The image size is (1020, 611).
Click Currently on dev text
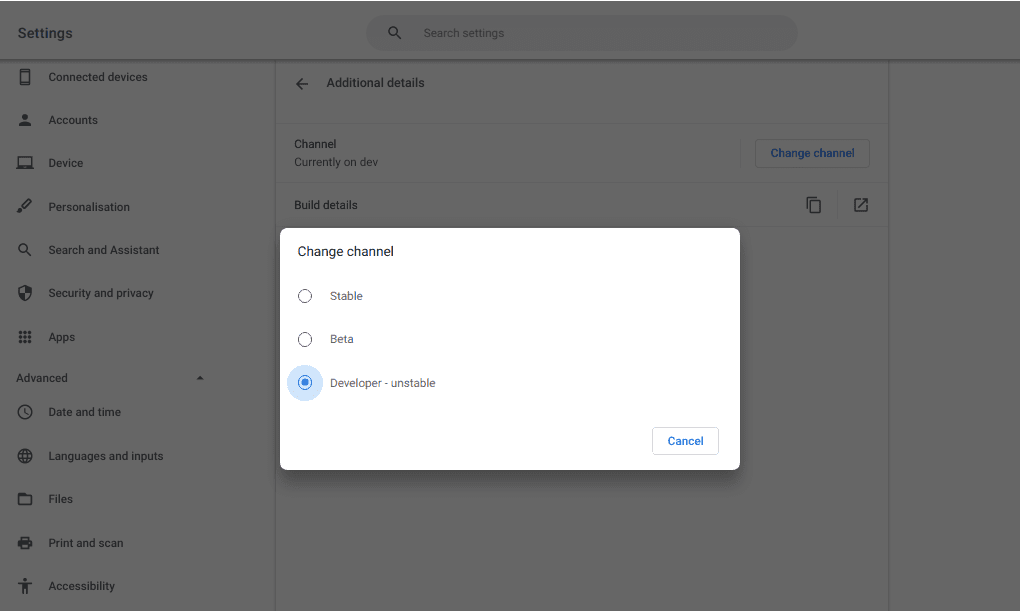[336, 162]
